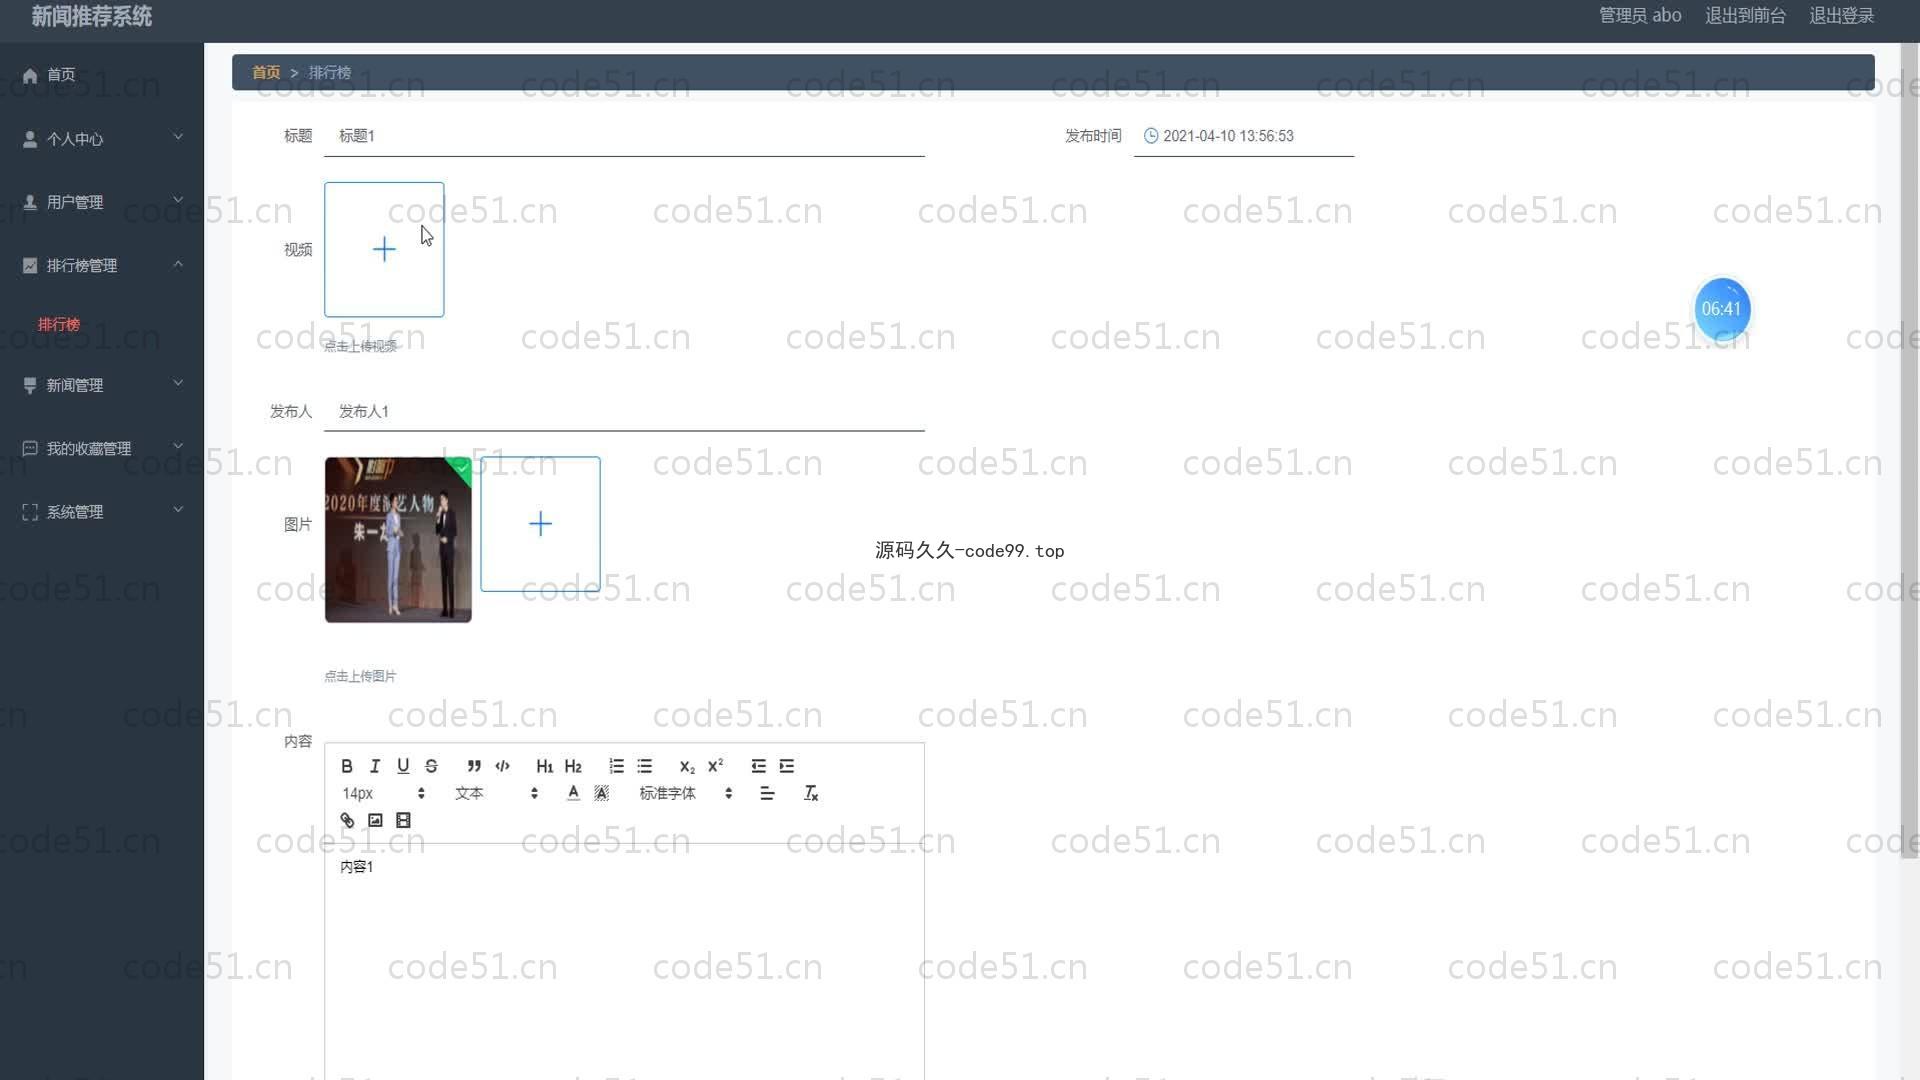Viewport: 1920px width, 1080px height.
Task: Click the video upload plus box
Action: (x=384, y=249)
